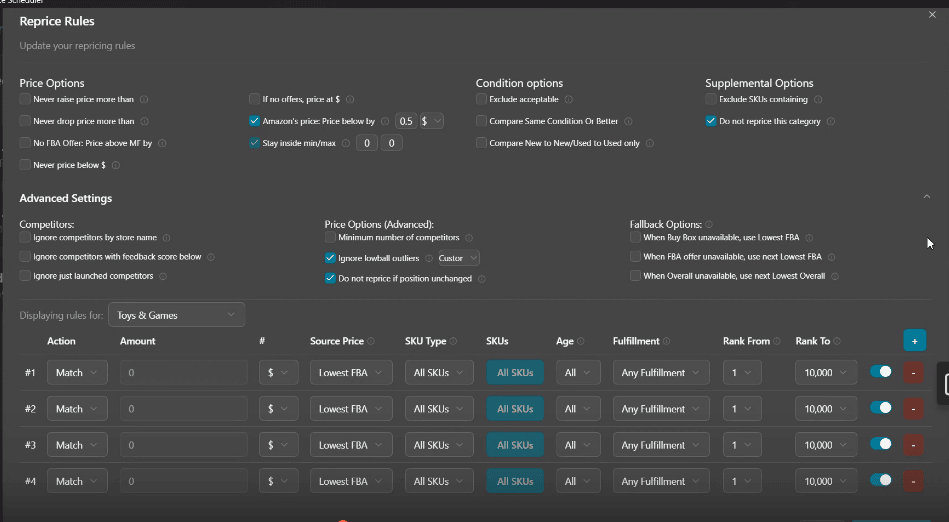Turn off the toggle switch for rule #2
This screenshot has width=949, height=522.
(881, 408)
